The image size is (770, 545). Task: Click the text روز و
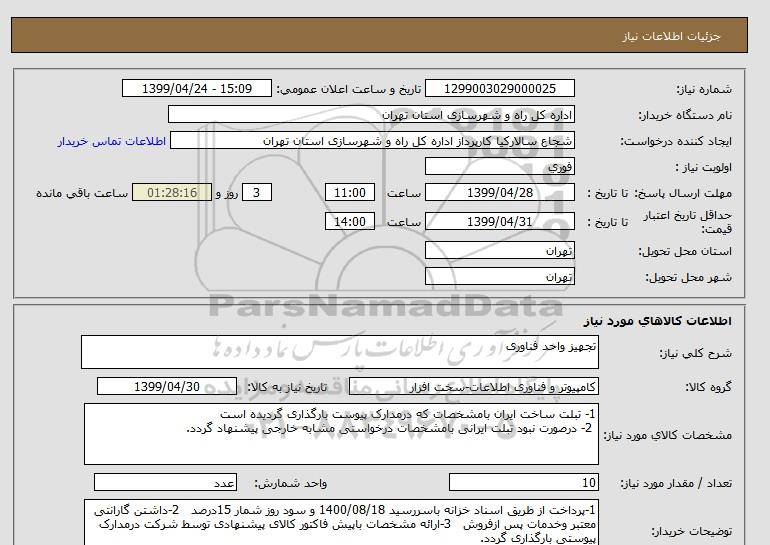point(227,193)
